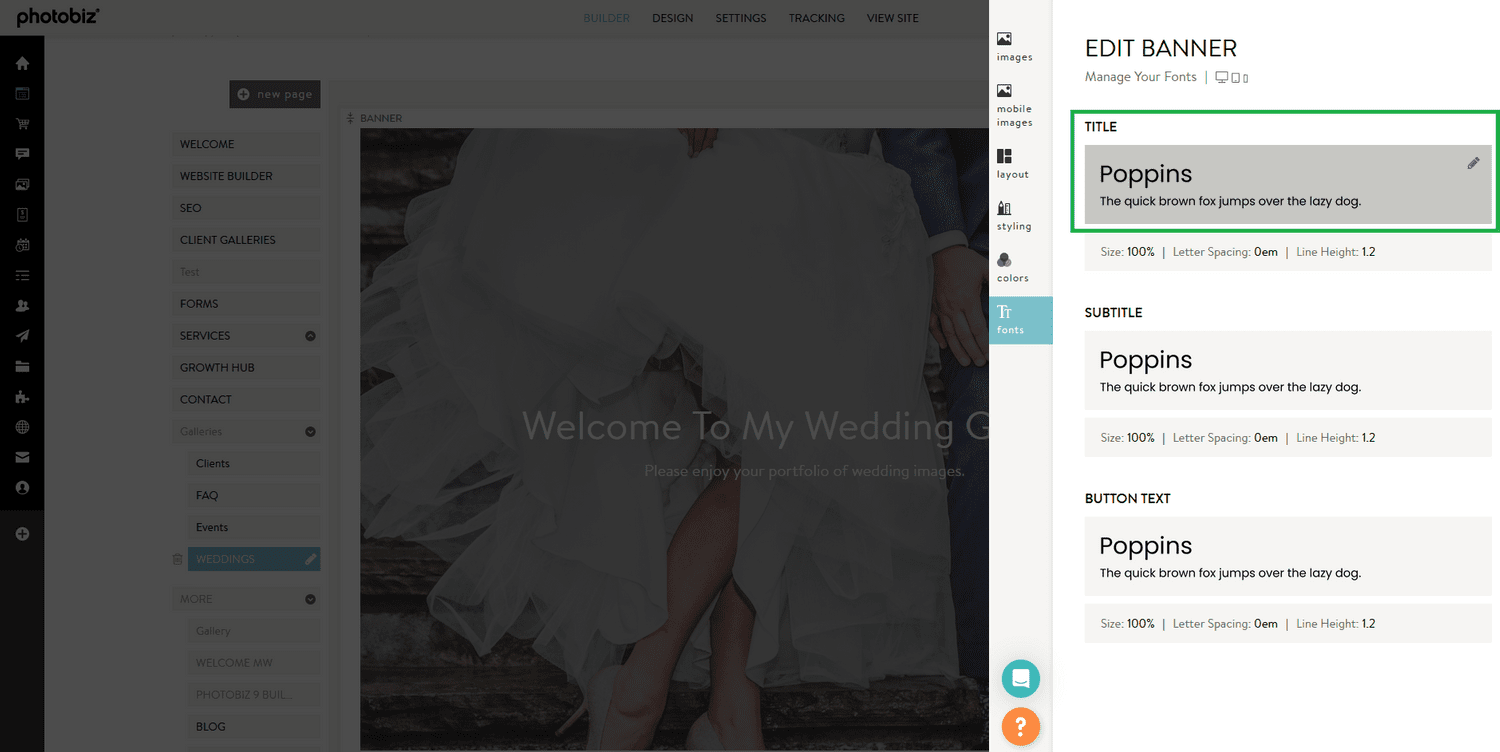Screen dimensions: 1500x752
Task: Switch to desktop preview mode
Action: (1221, 76)
